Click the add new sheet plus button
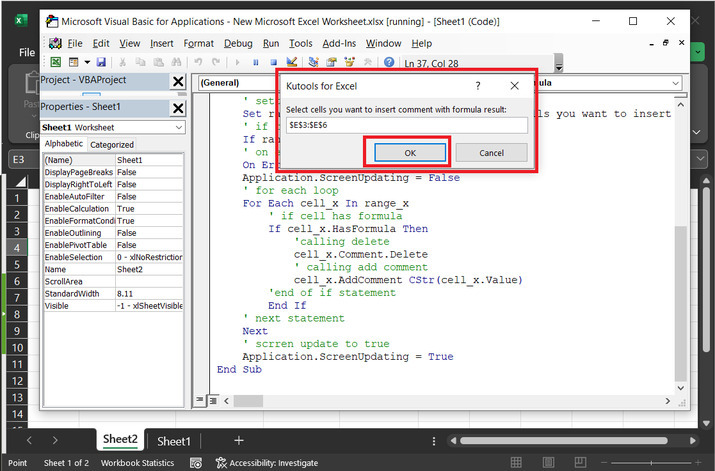The image size is (715, 471). coord(238,441)
